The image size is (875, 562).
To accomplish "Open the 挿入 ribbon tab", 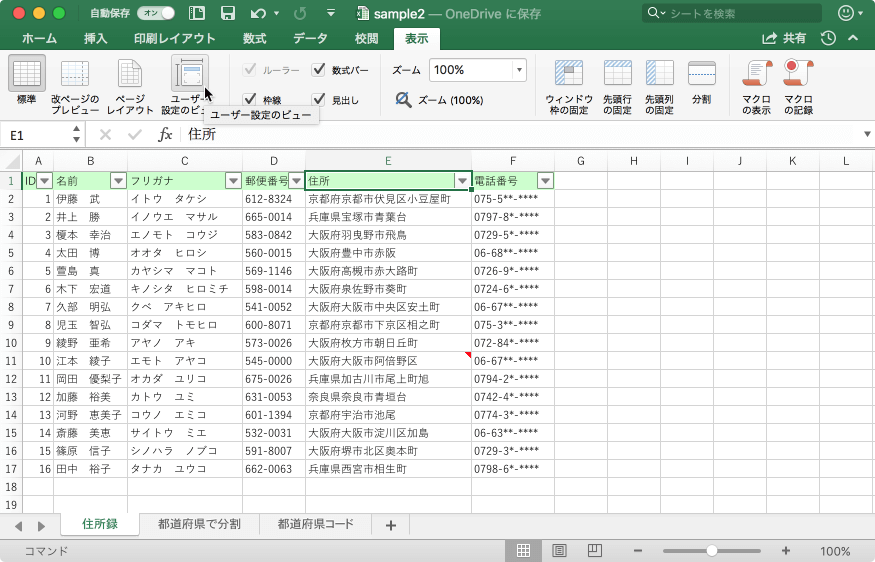I will [95, 39].
